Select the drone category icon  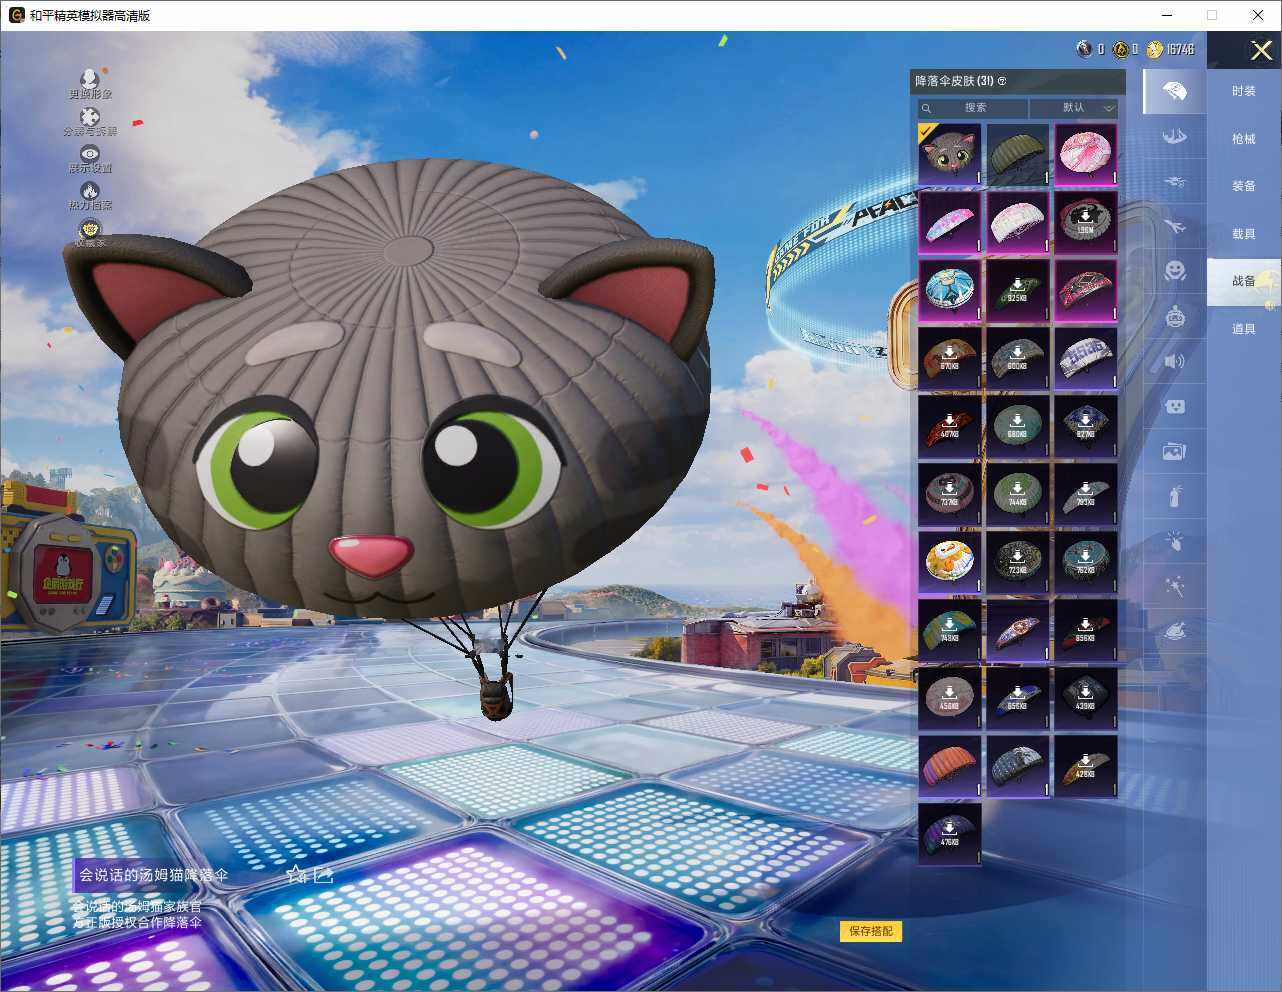(x=1175, y=182)
